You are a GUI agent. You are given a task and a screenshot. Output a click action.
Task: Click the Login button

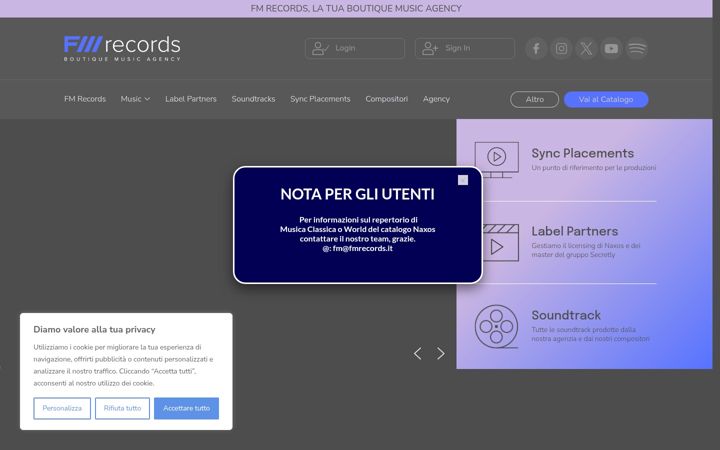(x=355, y=48)
